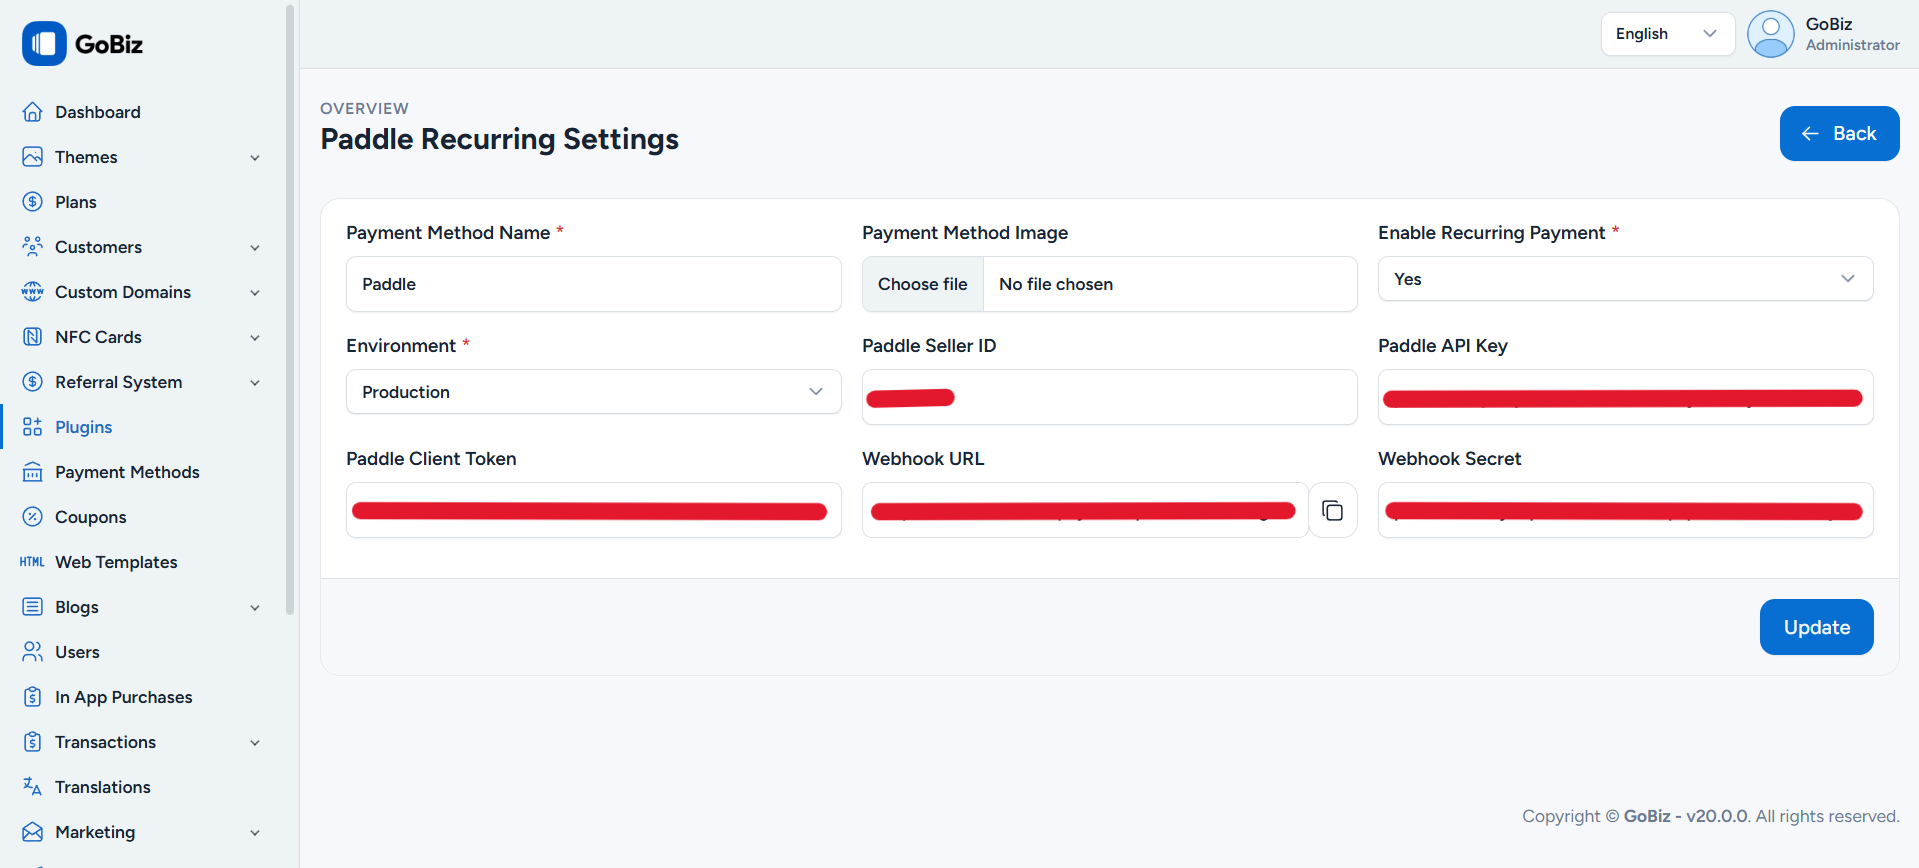Viewport: 1919px width, 868px height.
Task: Click the 'OVERVIEW' label
Action: [x=364, y=108]
